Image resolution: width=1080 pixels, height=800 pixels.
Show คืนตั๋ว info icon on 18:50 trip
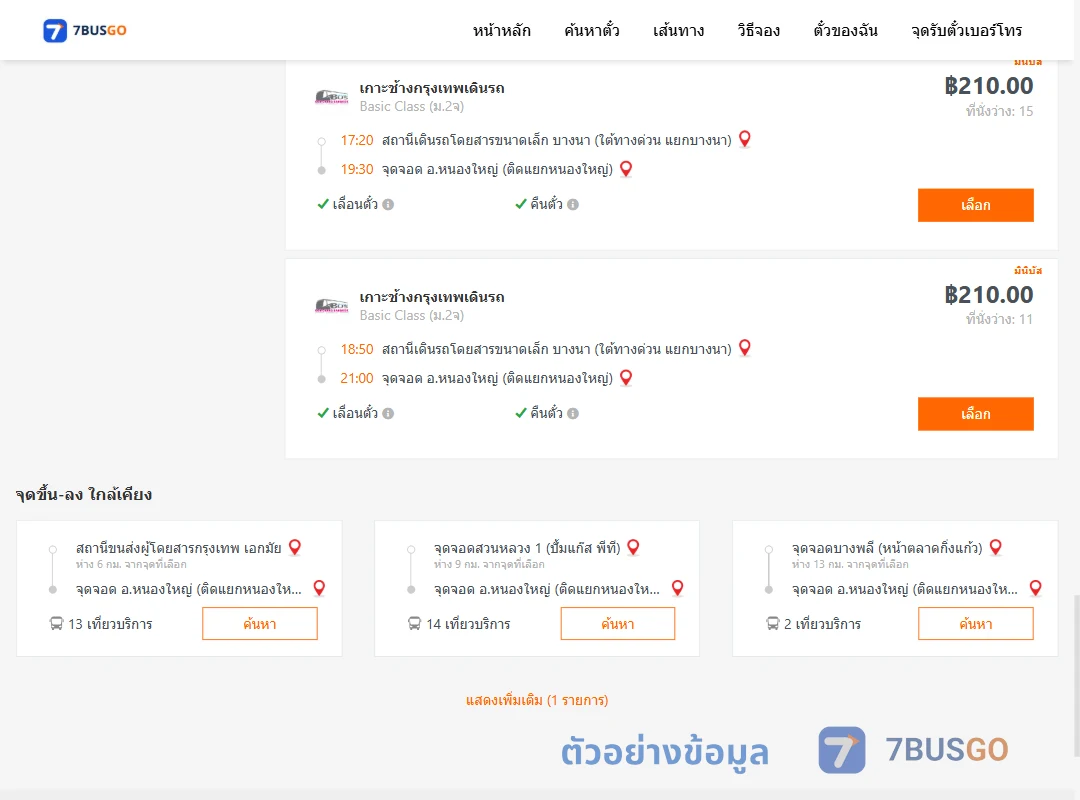pyautogui.click(x=573, y=413)
